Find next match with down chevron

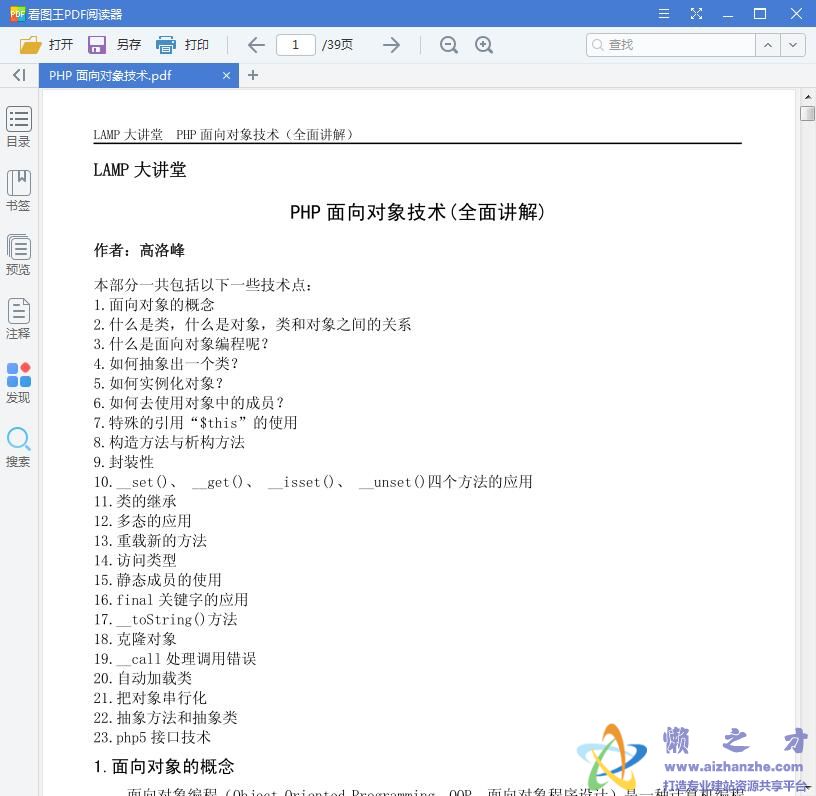click(x=793, y=45)
